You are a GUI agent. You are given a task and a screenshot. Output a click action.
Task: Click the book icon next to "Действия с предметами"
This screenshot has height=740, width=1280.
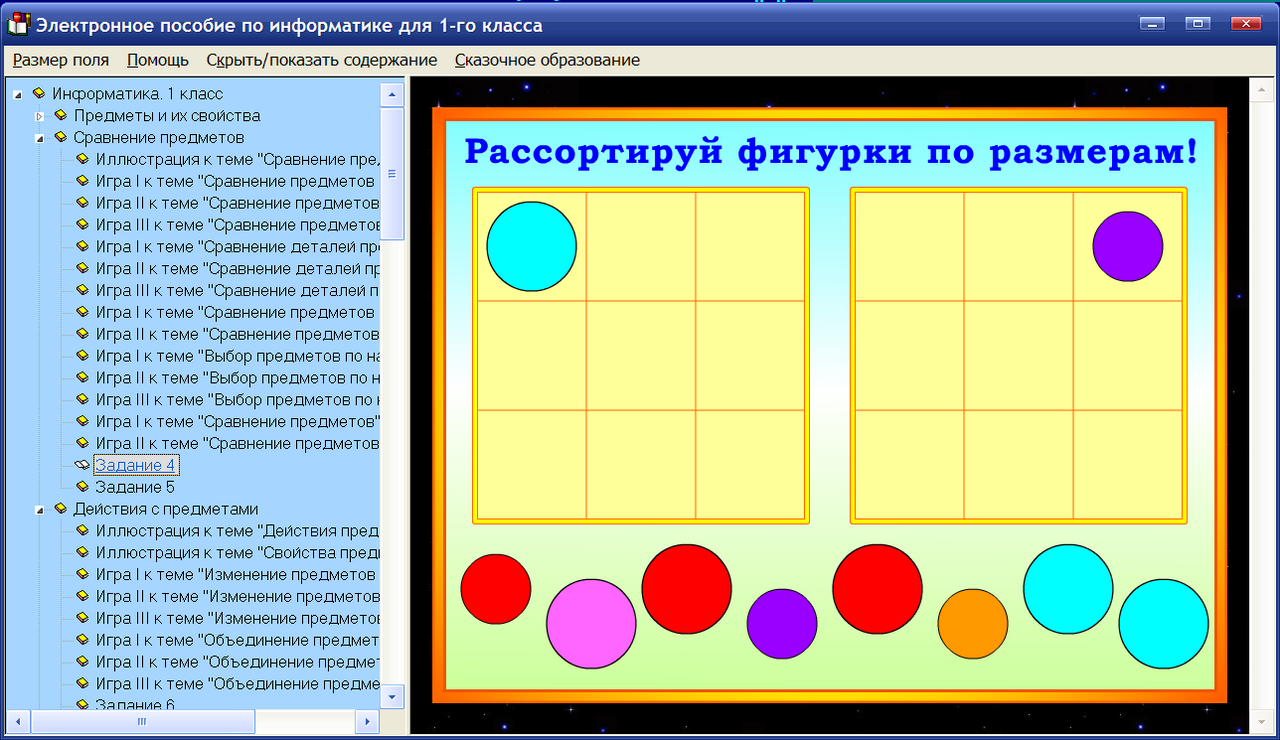click(x=60, y=509)
